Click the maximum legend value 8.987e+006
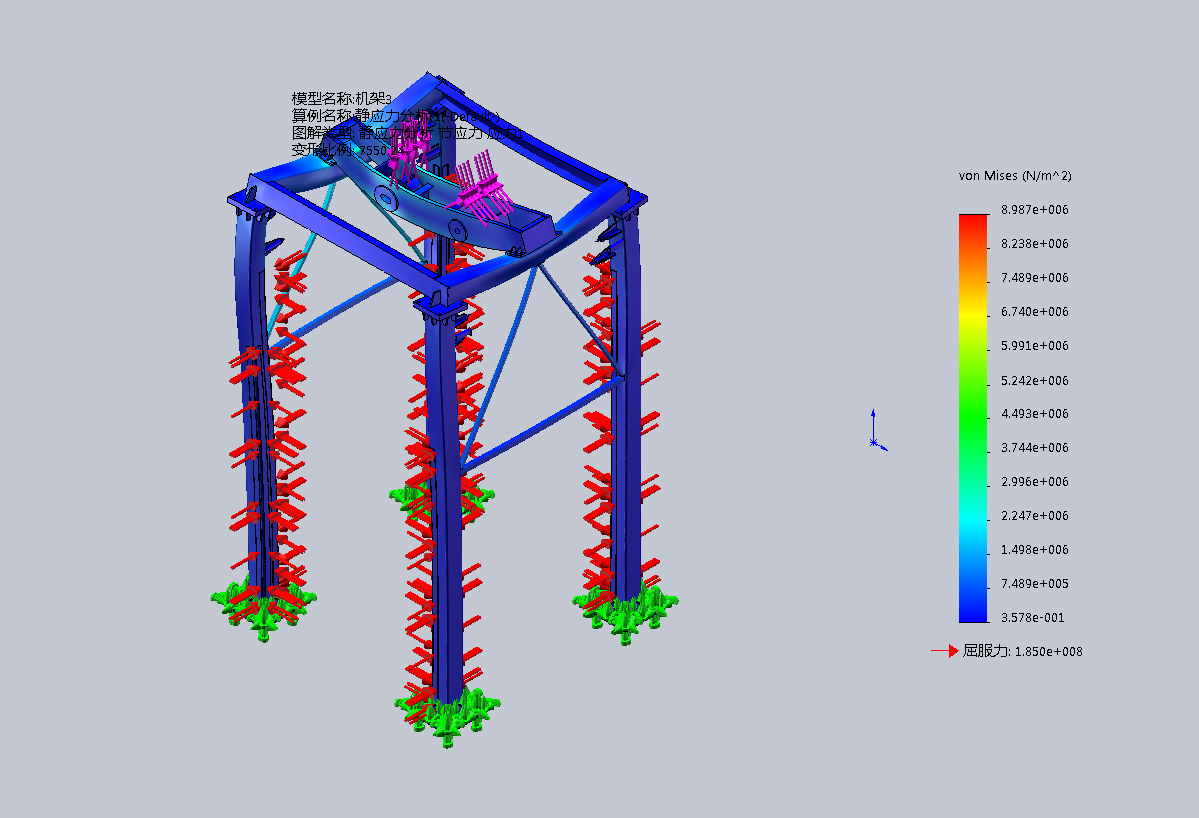Image resolution: width=1199 pixels, height=818 pixels. point(1035,209)
